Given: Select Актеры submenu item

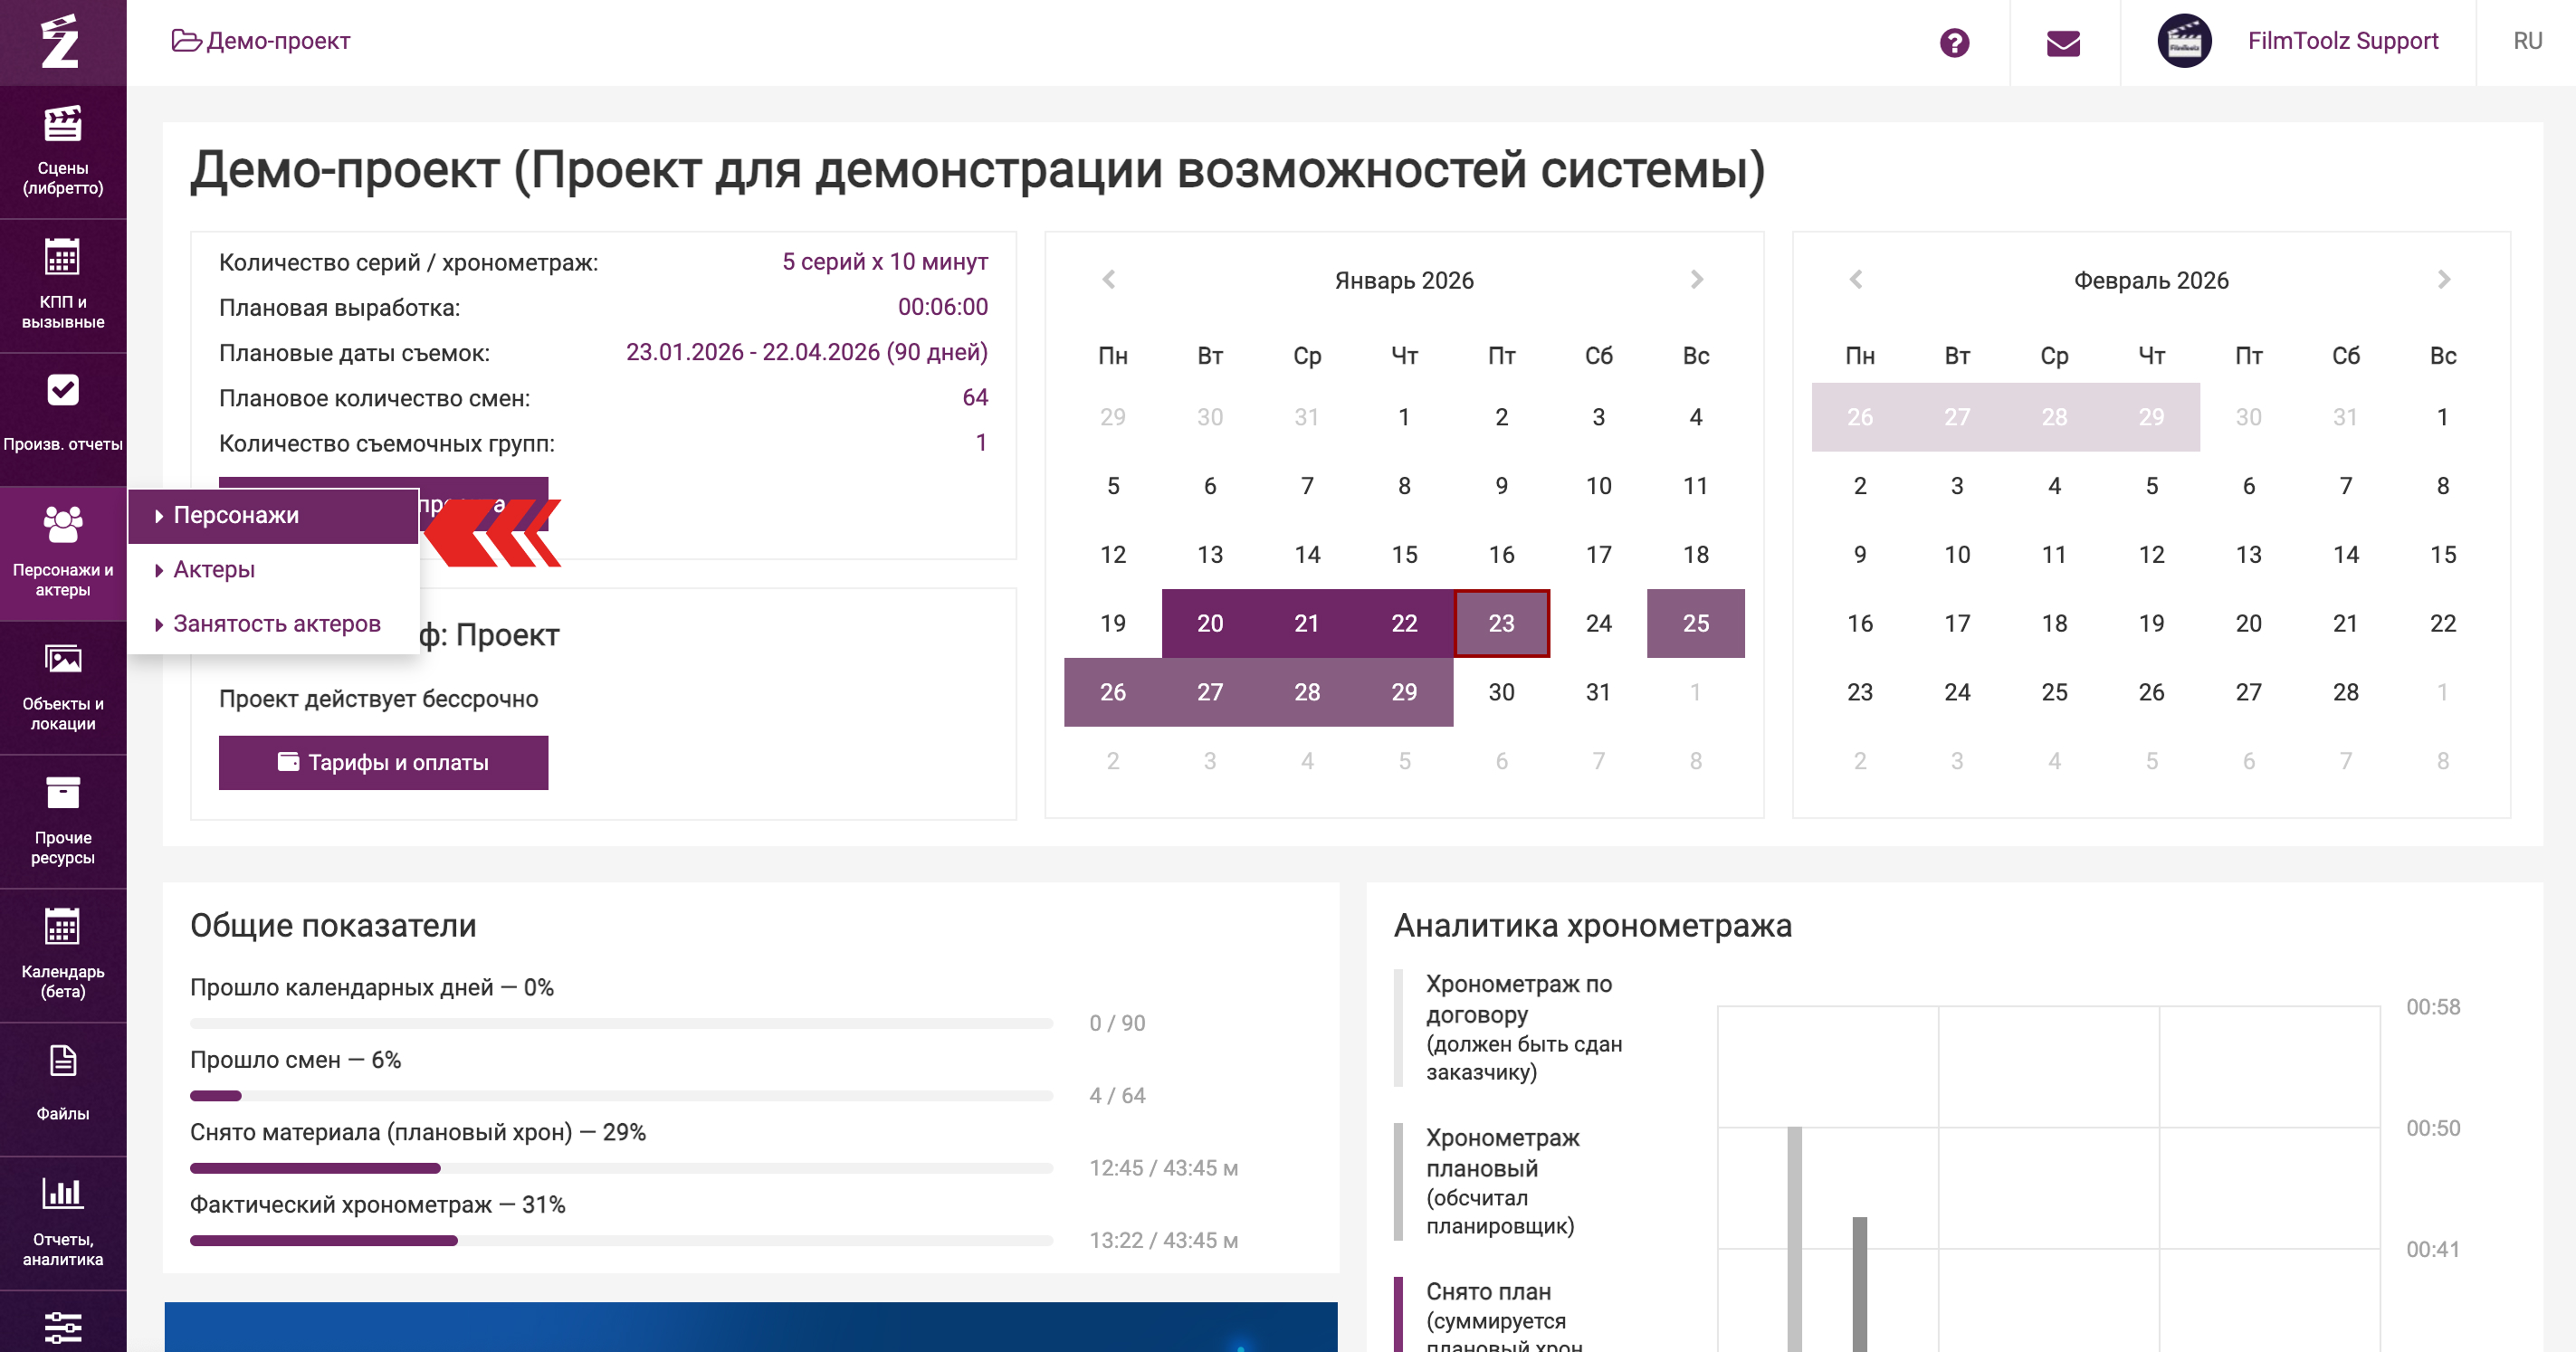Looking at the screenshot, I should tap(214, 569).
